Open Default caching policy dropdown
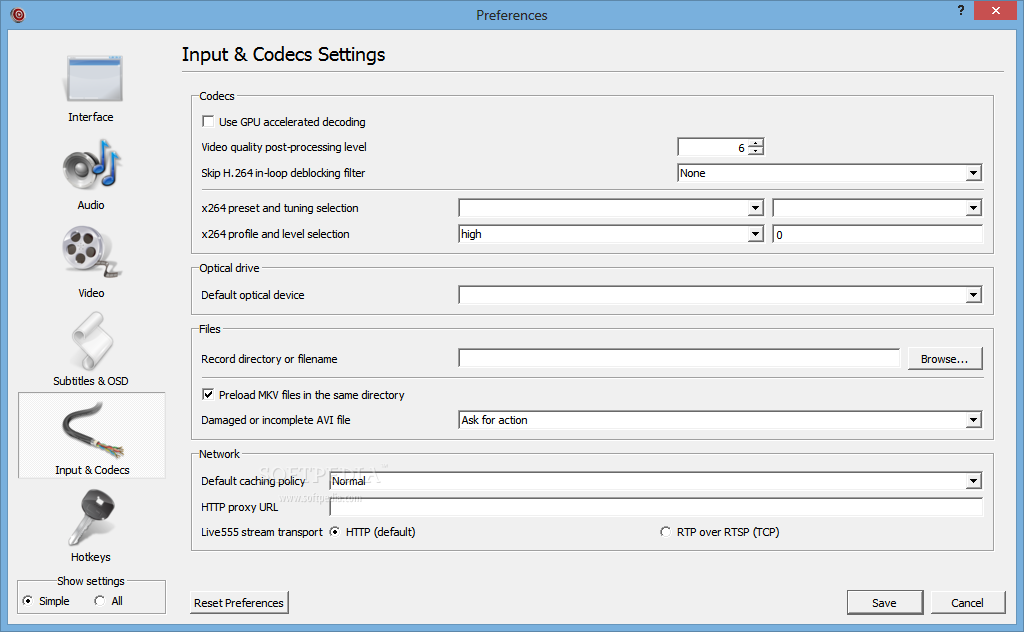This screenshot has width=1024, height=632. coord(973,481)
